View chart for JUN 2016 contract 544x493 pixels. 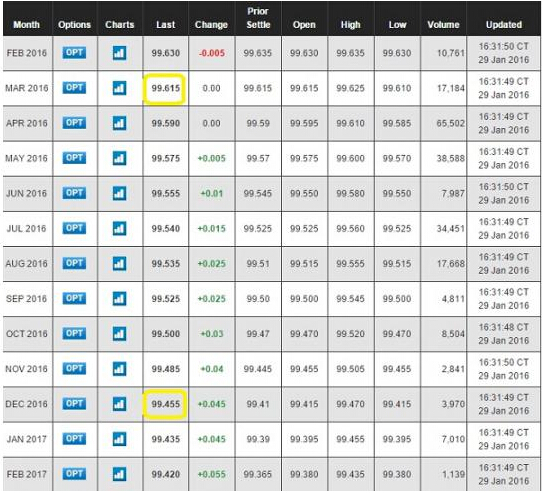click(119, 194)
